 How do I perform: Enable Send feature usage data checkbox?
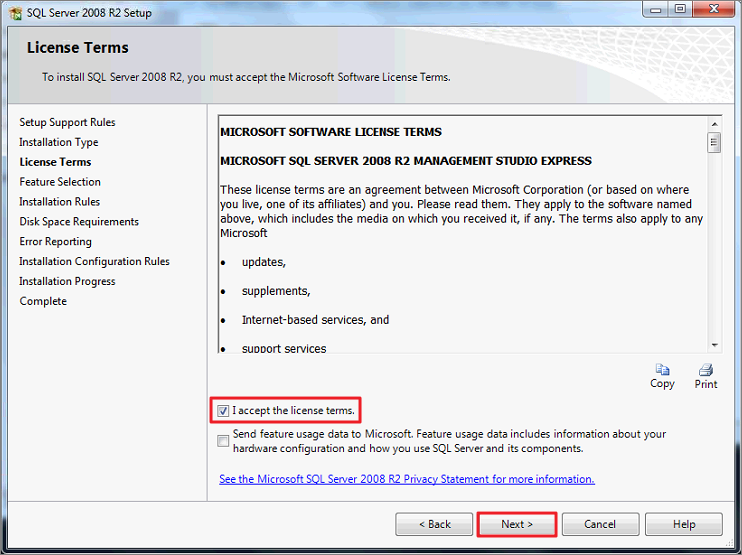(223, 441)
